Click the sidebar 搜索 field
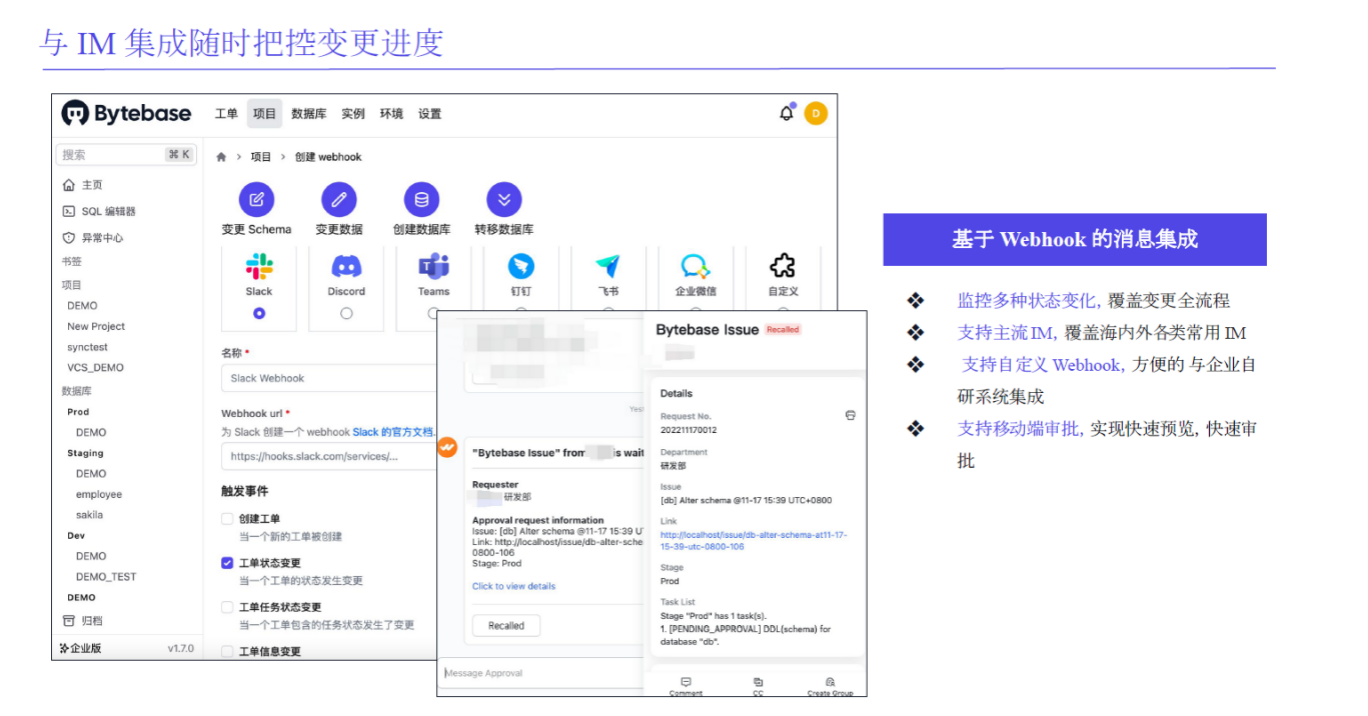This screenshot has width=1368, height=716. 125,154
